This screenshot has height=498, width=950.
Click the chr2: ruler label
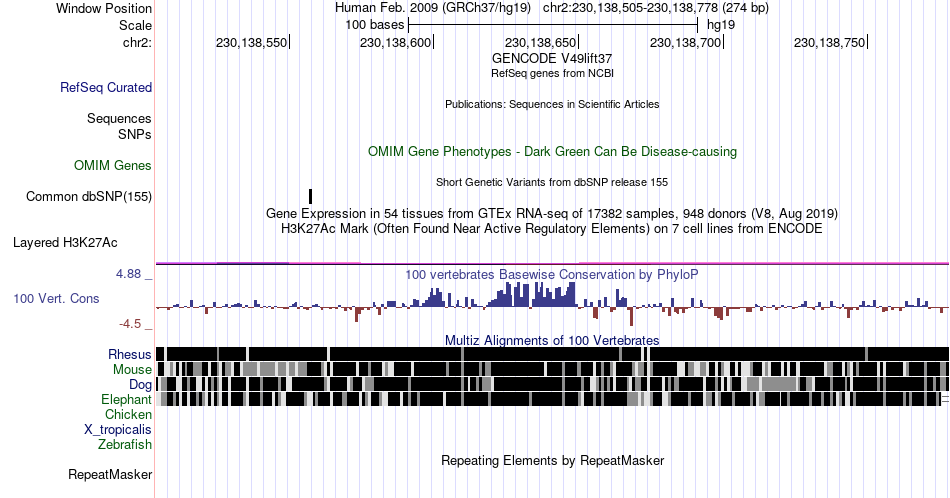click(137, 42)
